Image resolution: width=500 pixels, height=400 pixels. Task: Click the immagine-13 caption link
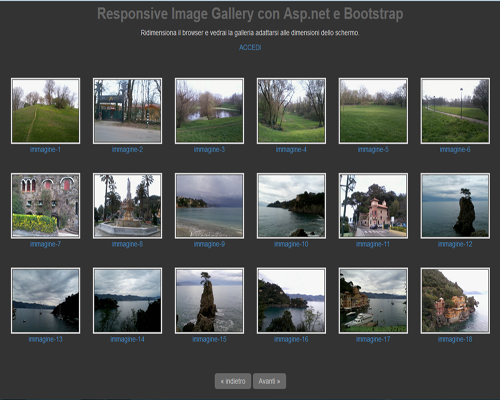45,339
